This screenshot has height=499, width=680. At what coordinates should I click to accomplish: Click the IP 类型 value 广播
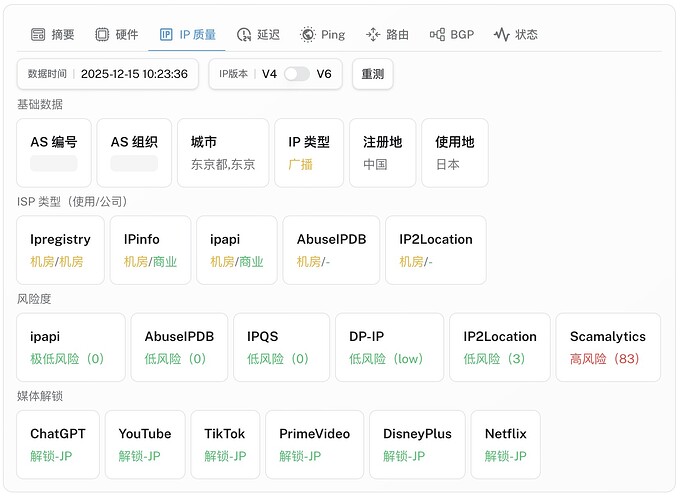301,165
